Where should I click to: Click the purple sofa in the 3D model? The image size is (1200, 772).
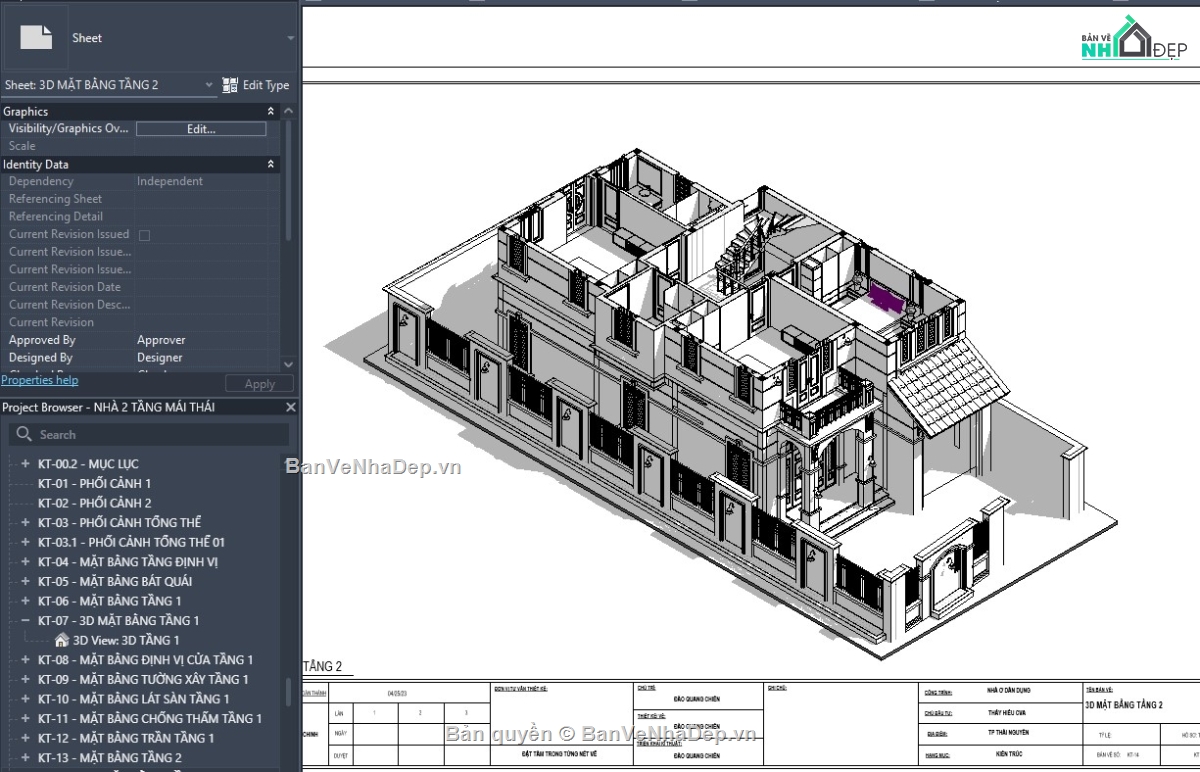click(886, 297)
